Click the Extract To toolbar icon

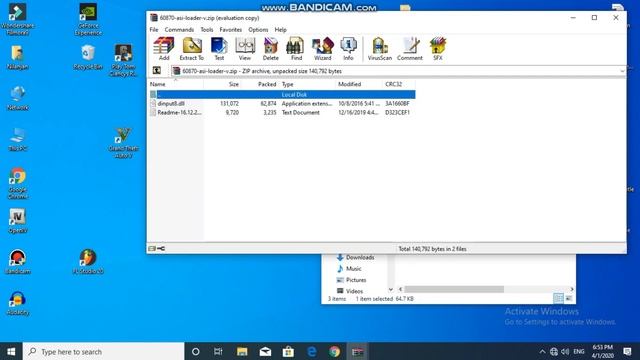[191, 49]
